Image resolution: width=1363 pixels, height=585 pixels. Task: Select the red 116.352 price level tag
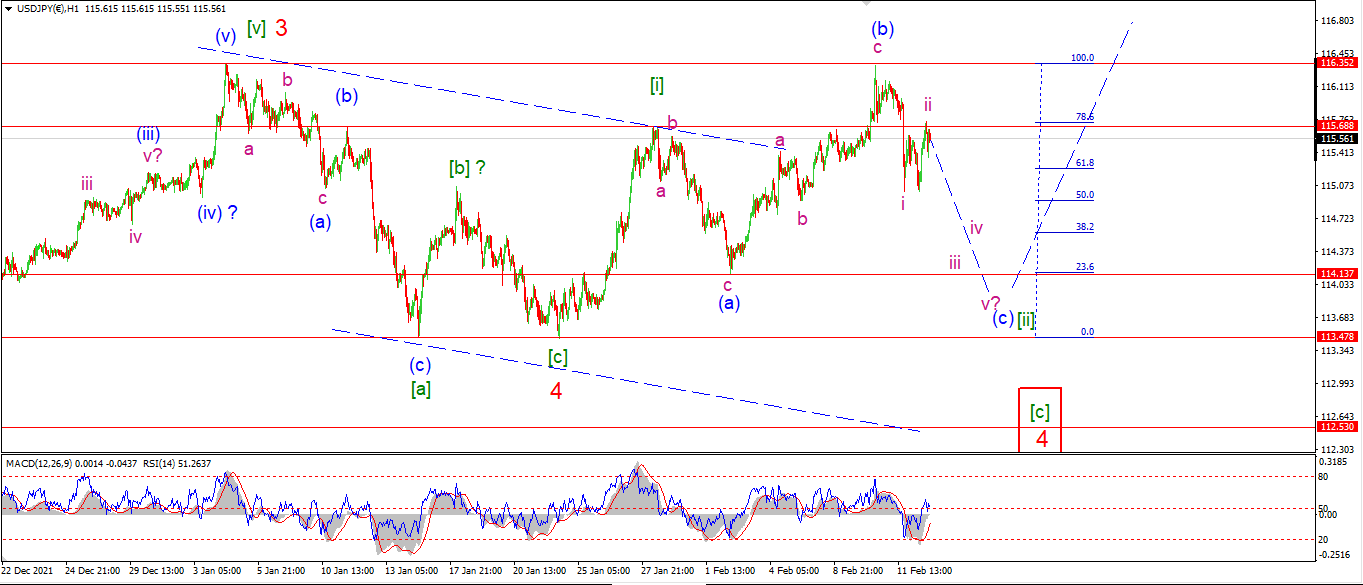1336,62
